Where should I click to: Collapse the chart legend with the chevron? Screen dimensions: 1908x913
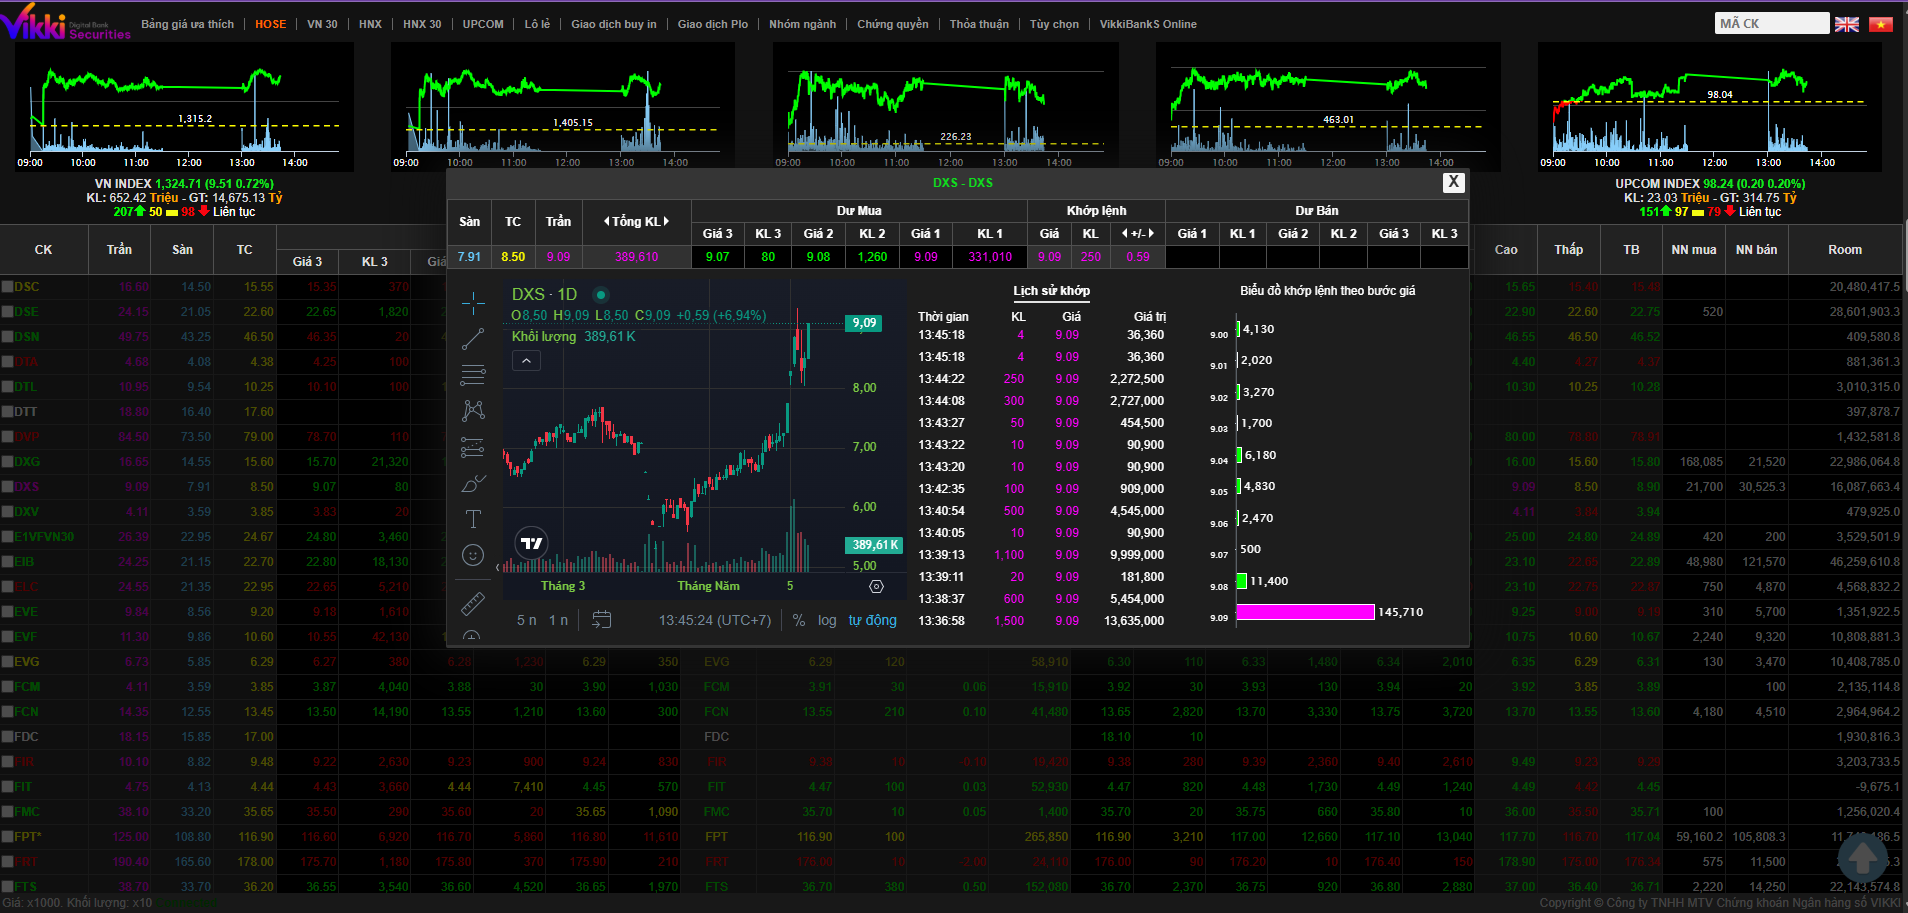pos(527,361)
